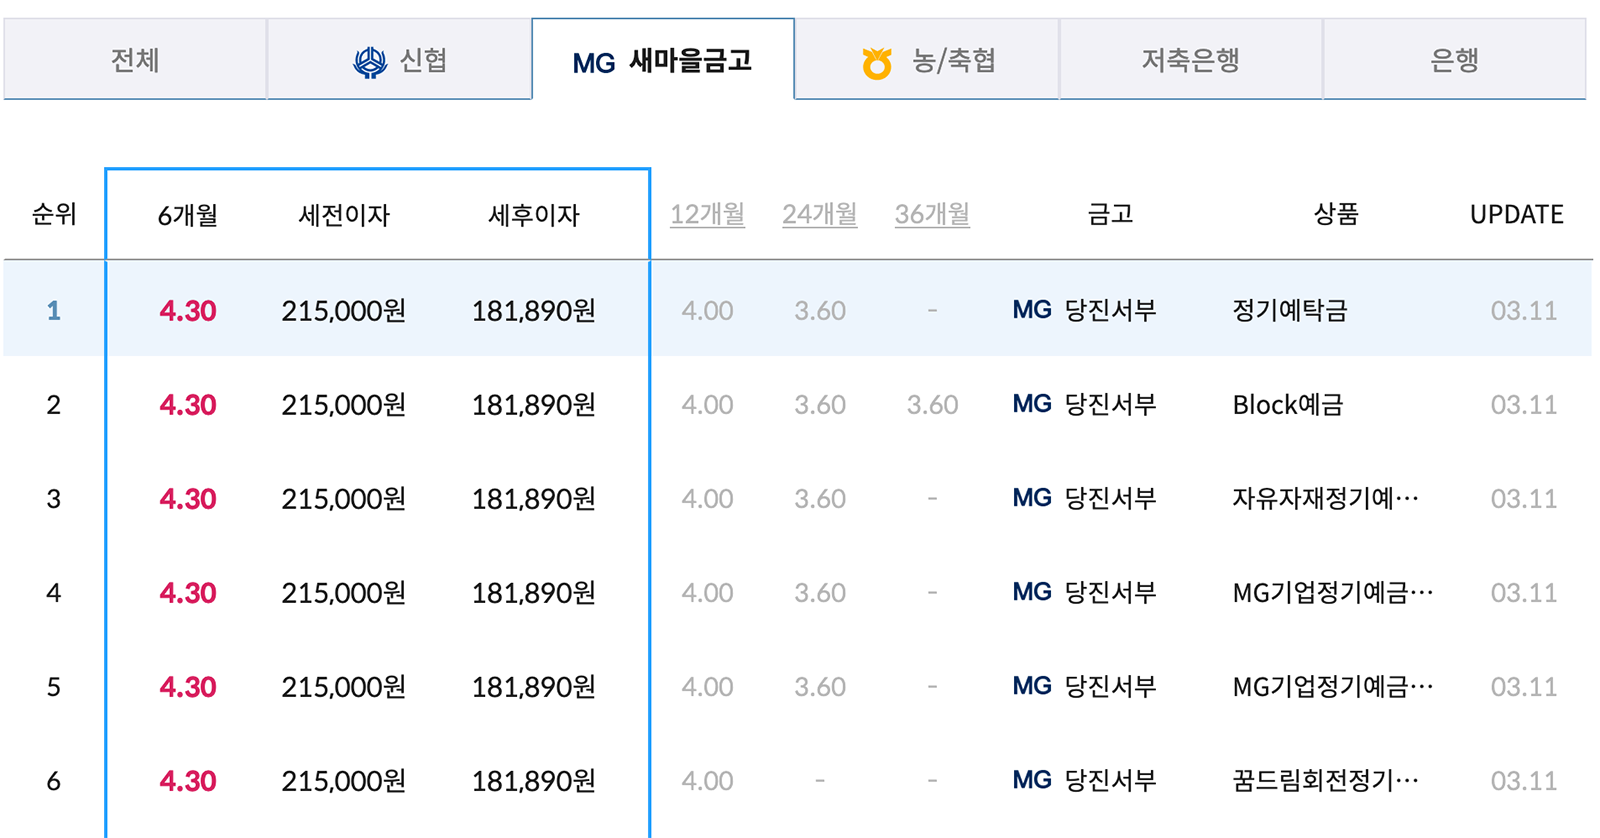
Task: Click the UPDATE column header
Action: point(1516,214)
